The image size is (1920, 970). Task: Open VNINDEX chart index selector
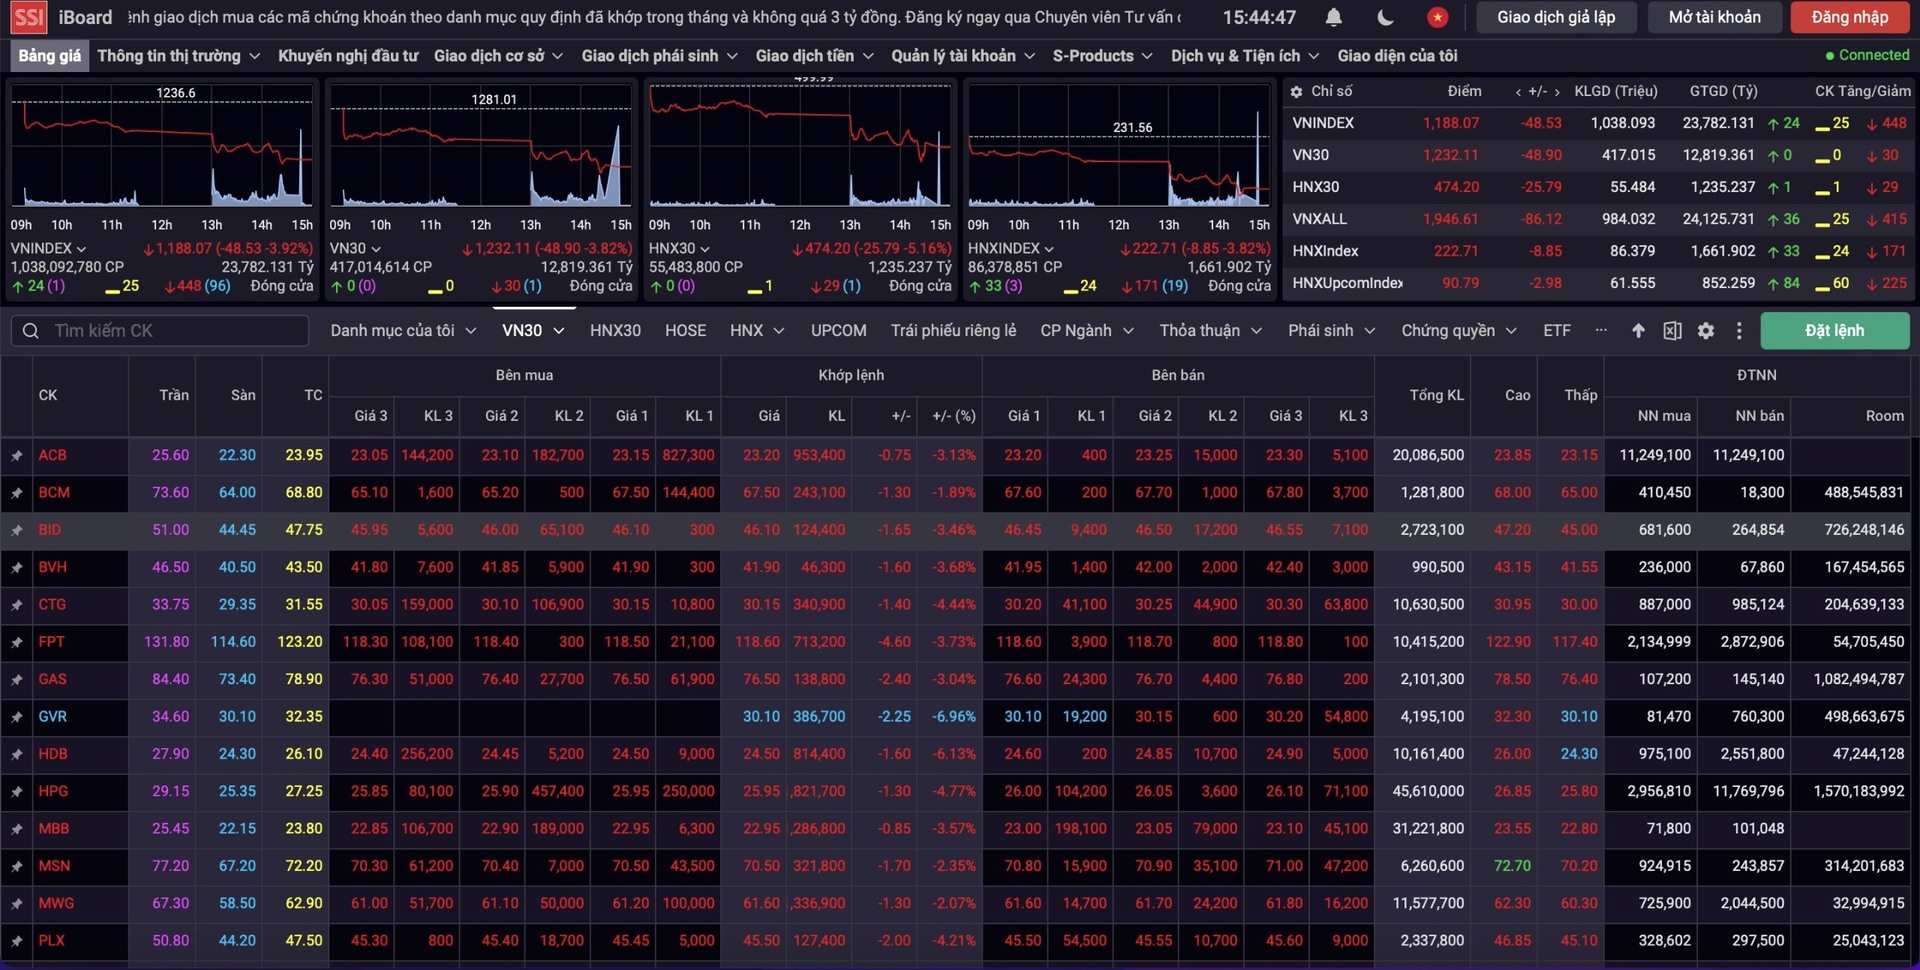click(x=48, y=248)
